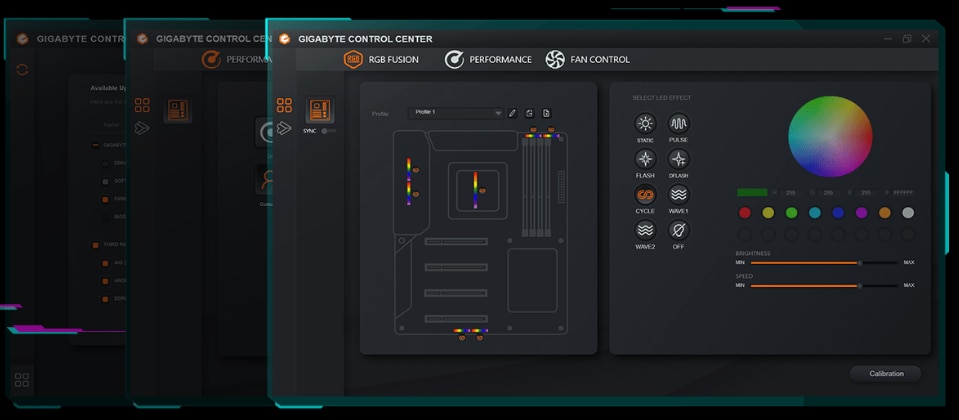Choose the Pulse LED effect
The image size is (959, 420).
tap(679, 124)
